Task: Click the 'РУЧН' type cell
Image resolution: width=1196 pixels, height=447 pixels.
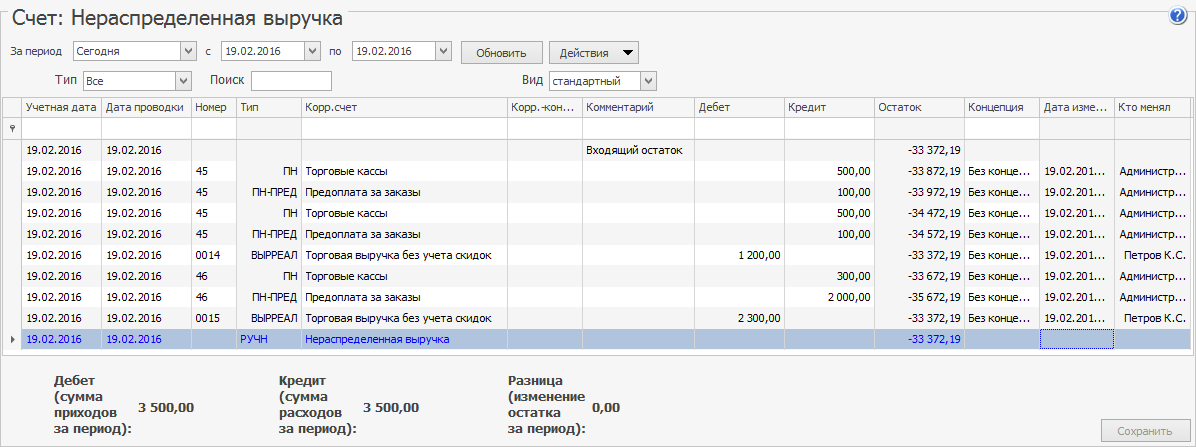Action: pos(268,339)
